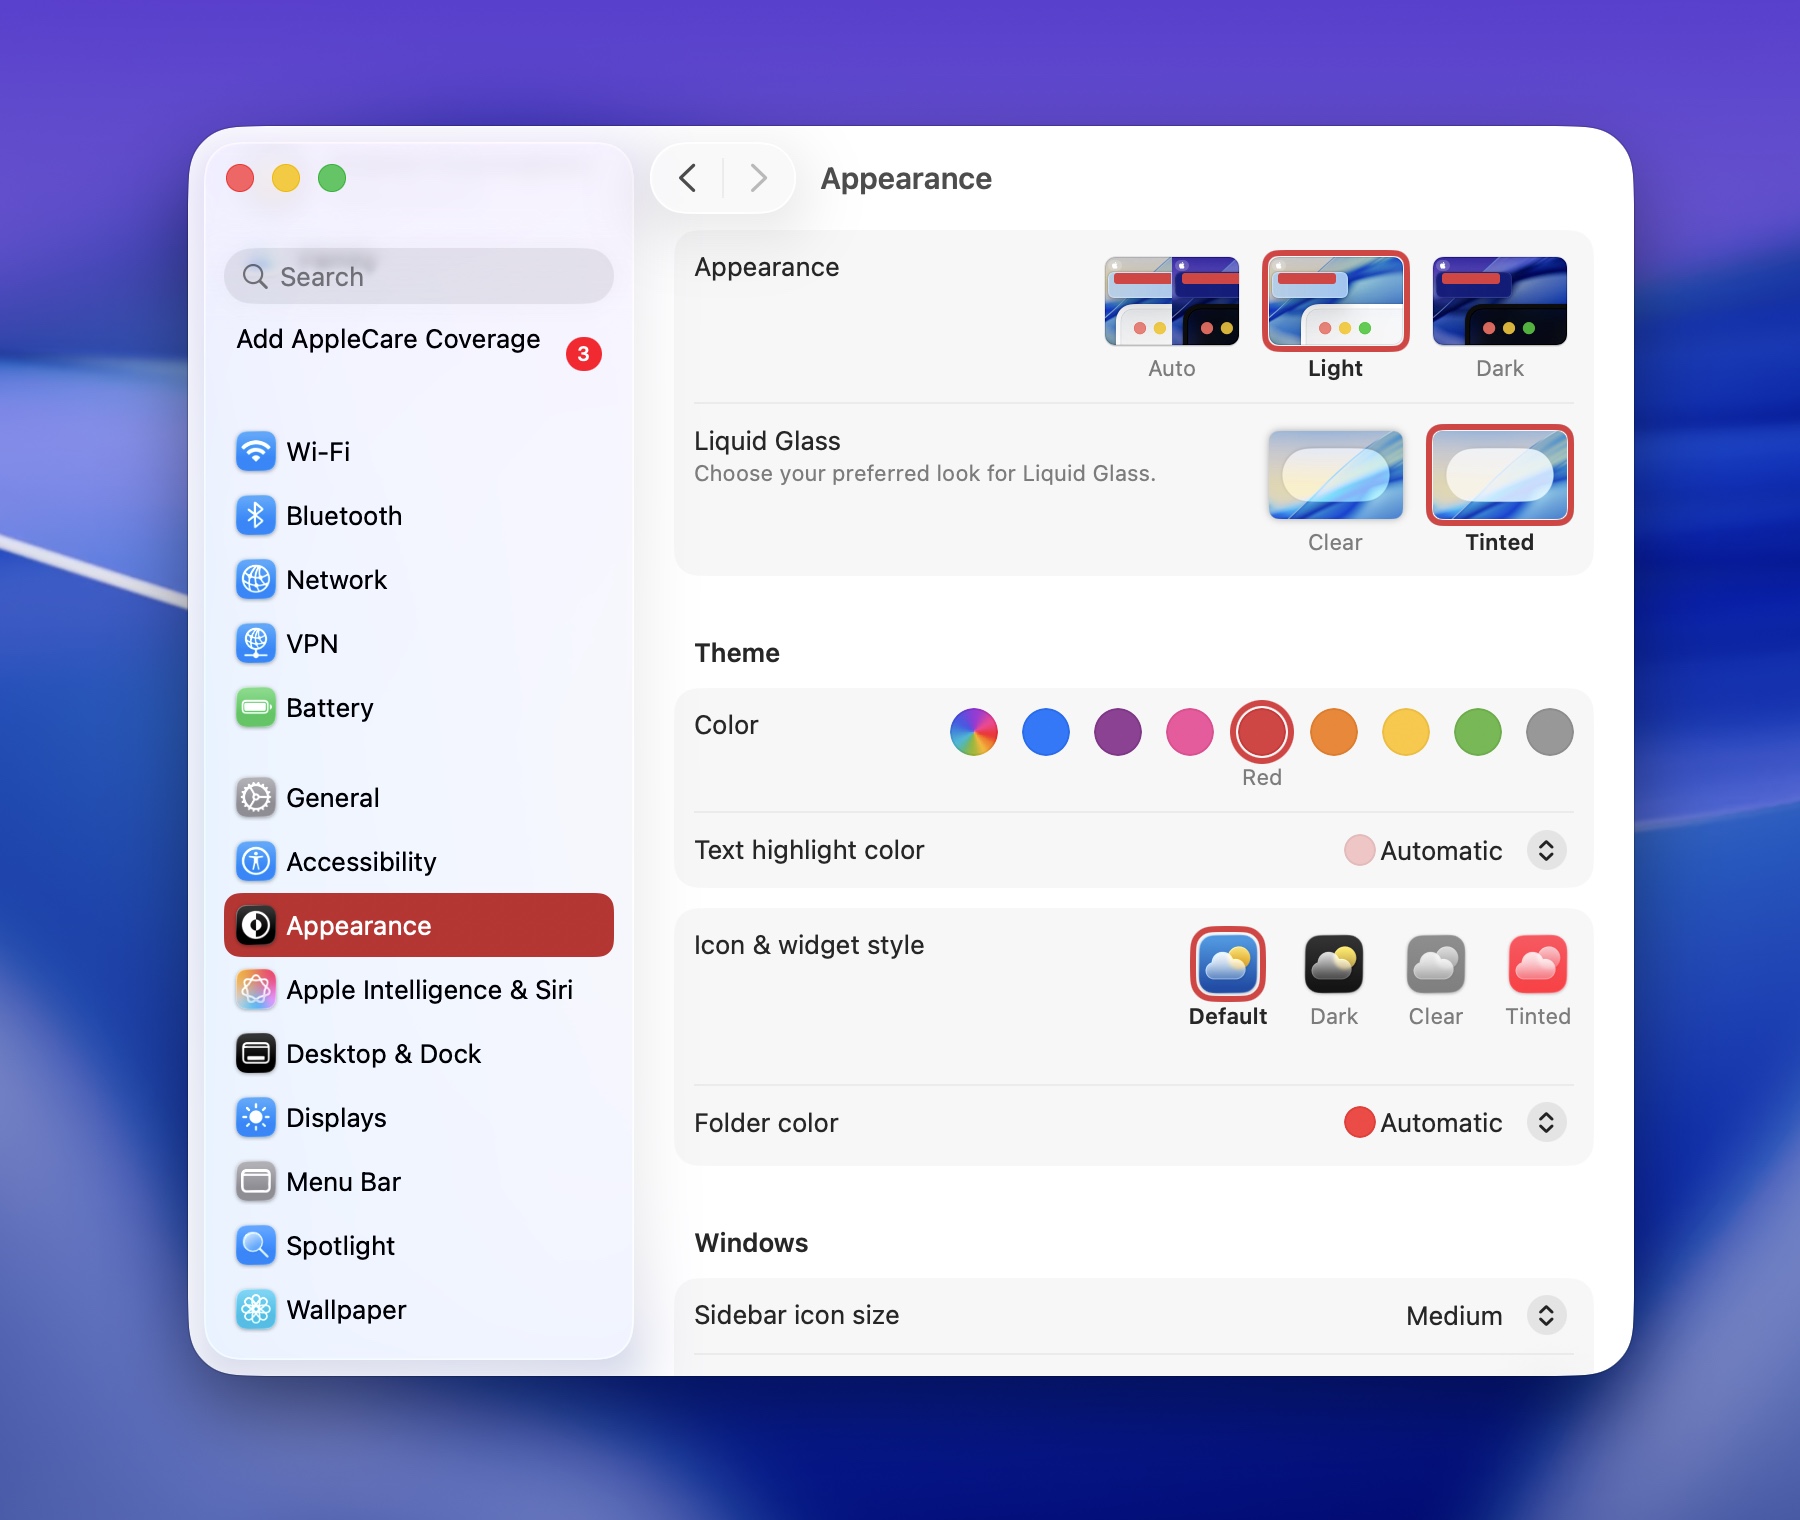Open the Wi-Fi settings icon

(x=256, y=452)
